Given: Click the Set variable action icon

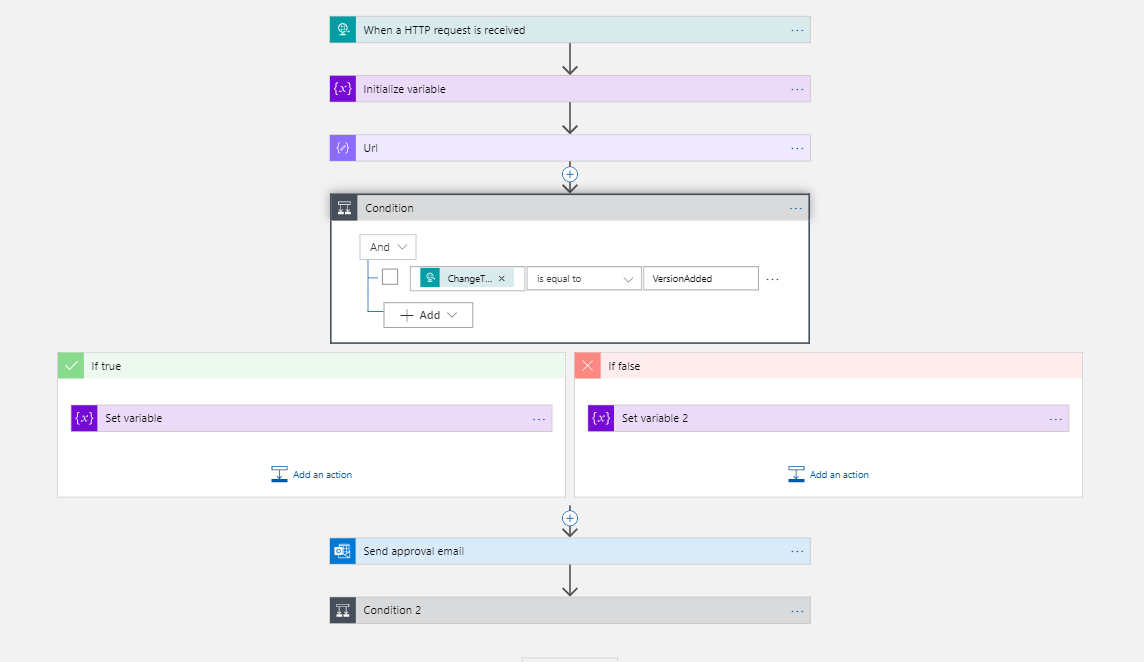Looking at the screenshot, I should click(84, 418).
